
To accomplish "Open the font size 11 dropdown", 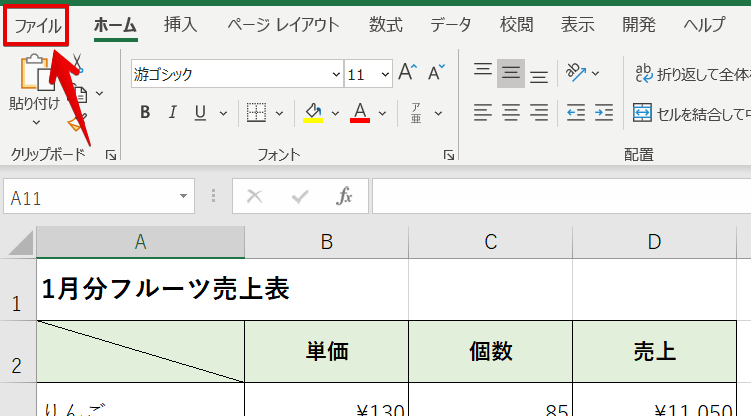I will [385, 74].
